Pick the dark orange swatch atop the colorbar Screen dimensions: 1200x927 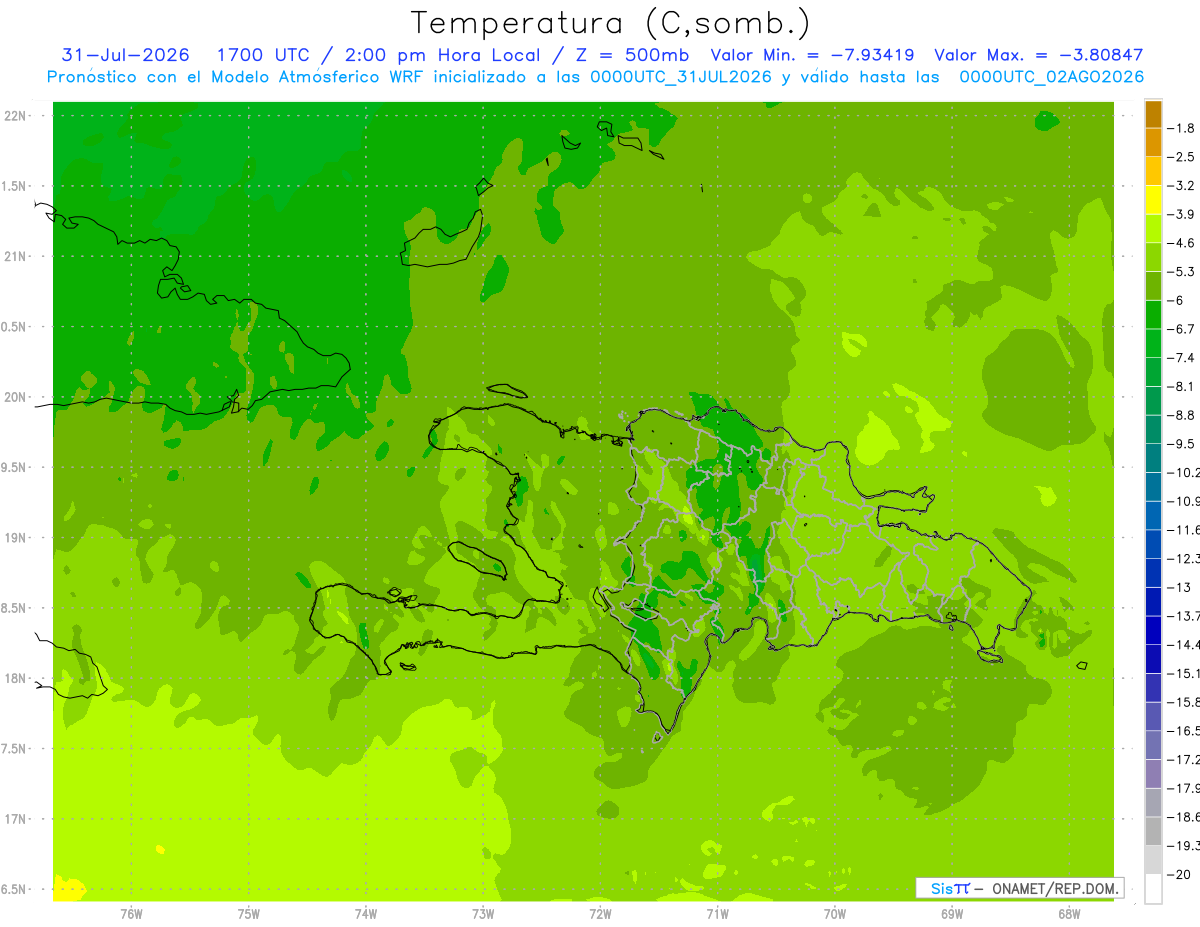pos(1153,114)
